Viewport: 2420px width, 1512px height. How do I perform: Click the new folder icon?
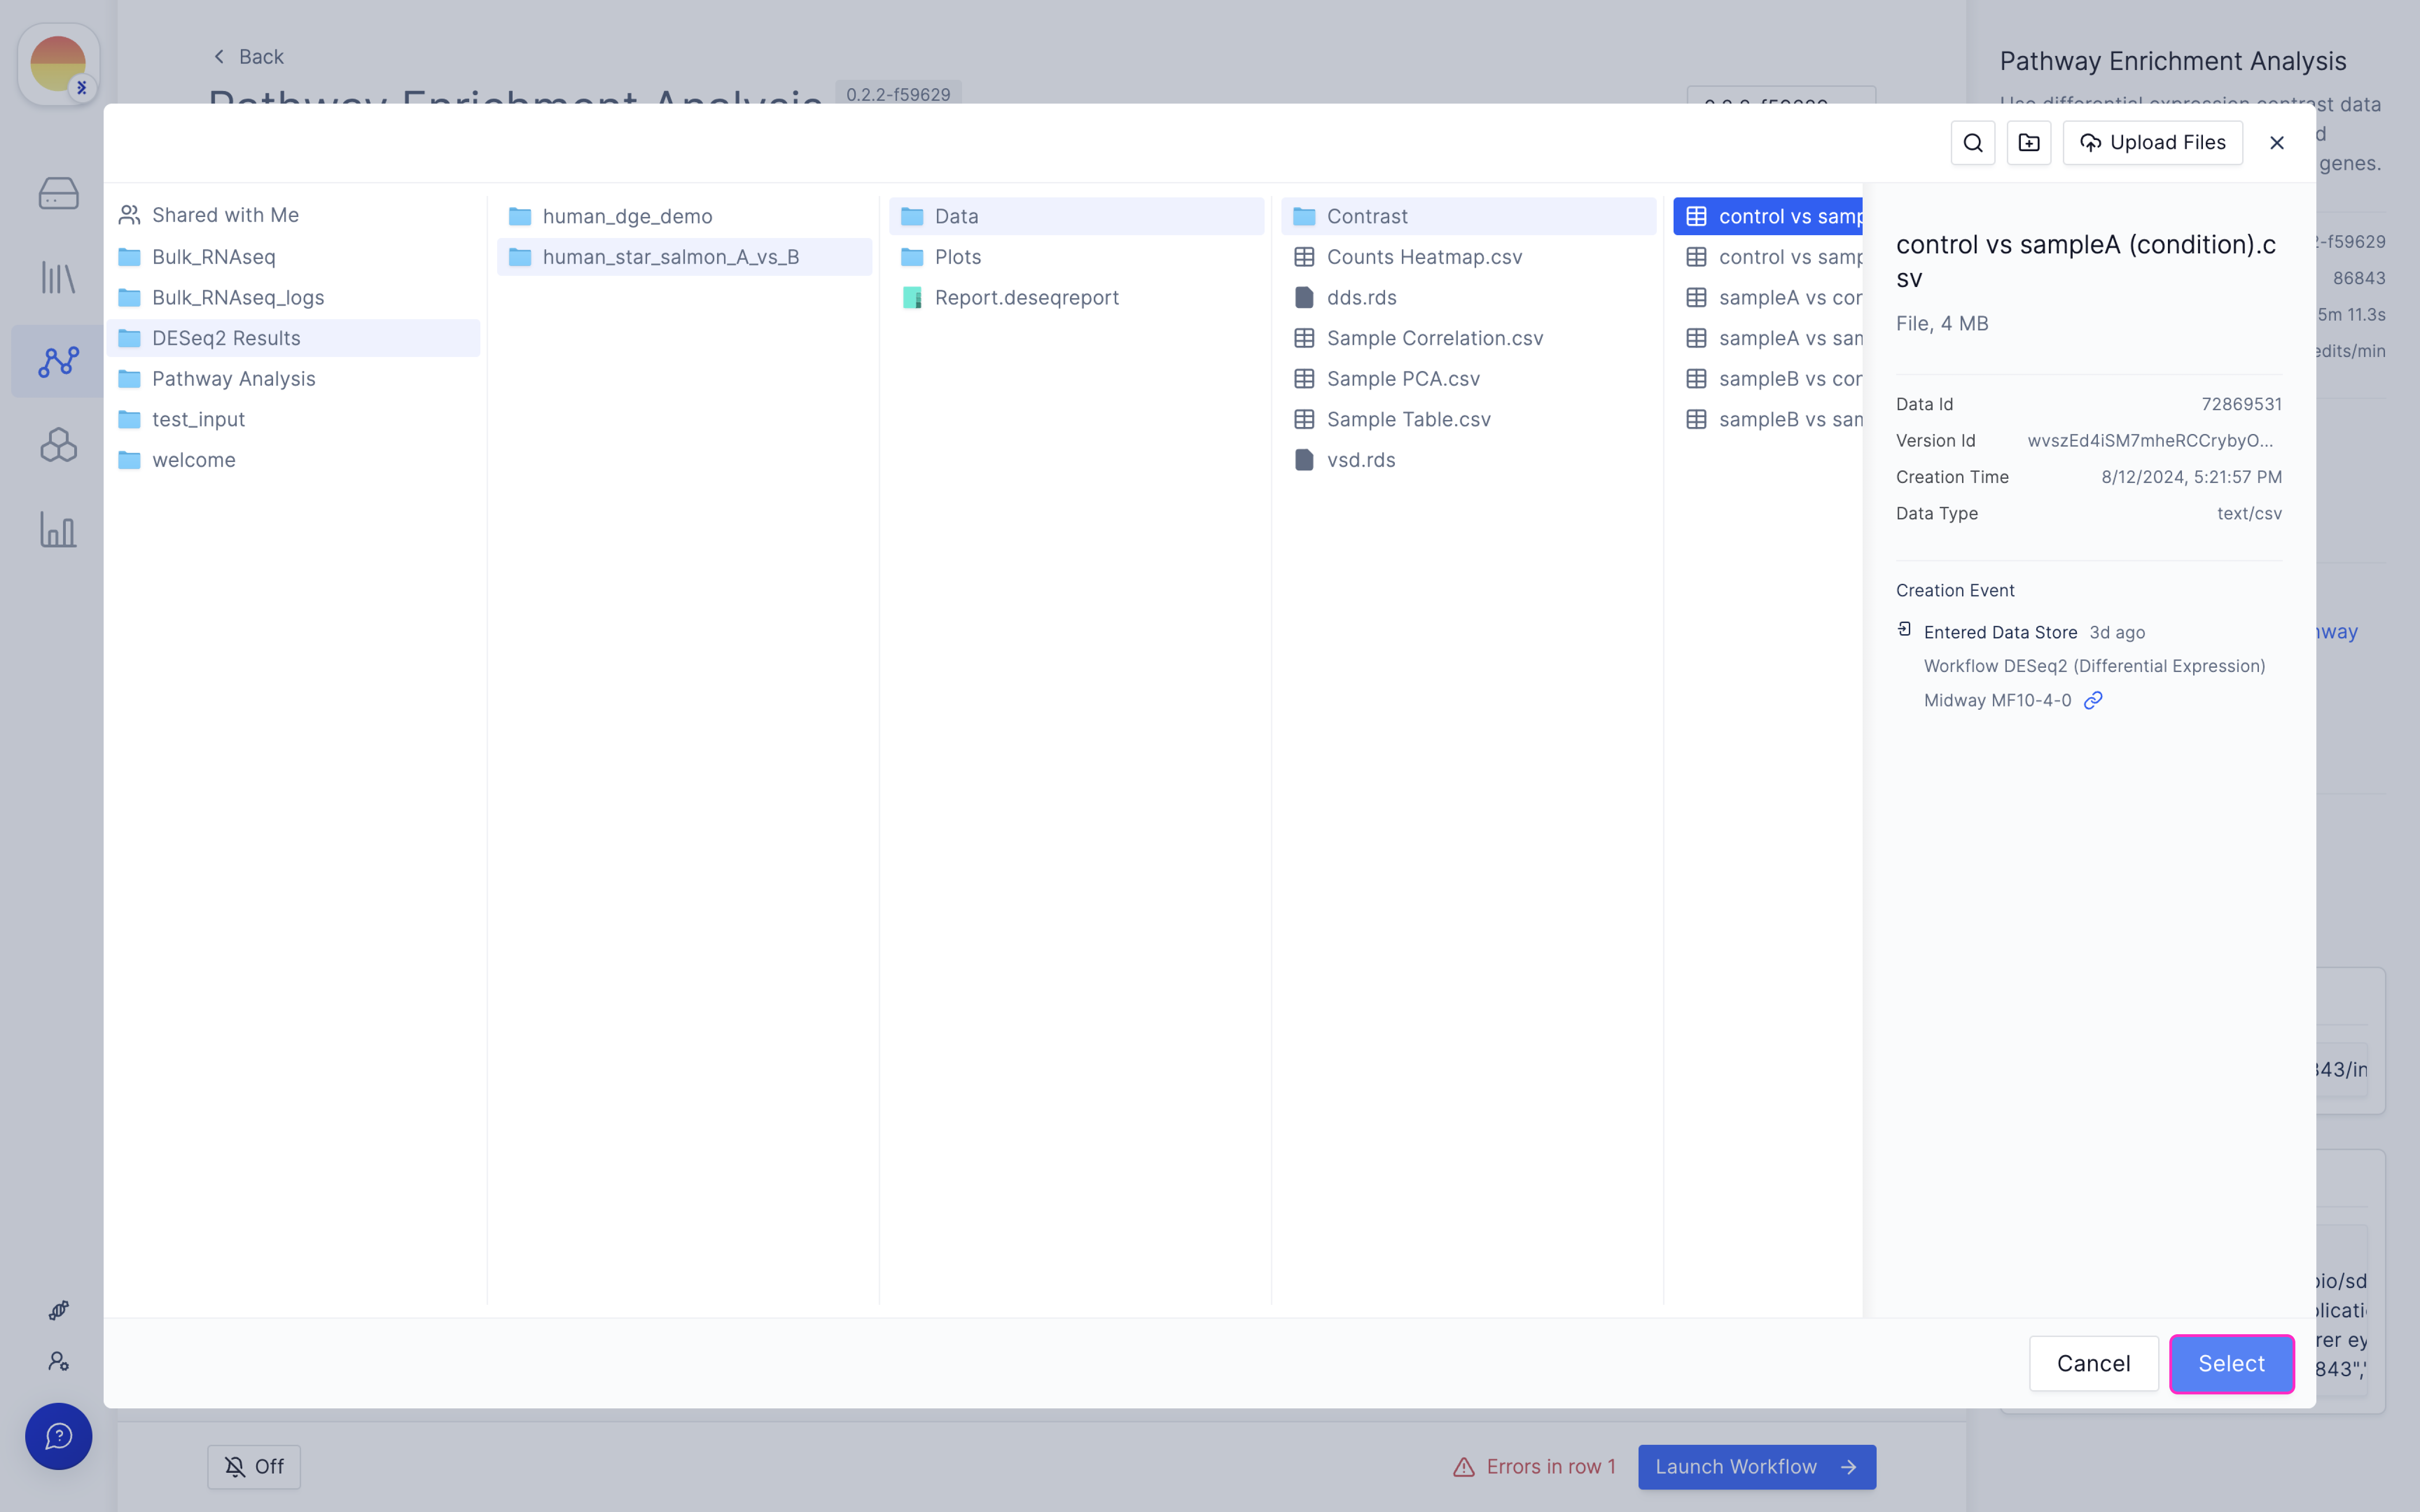click(2028, 143)
